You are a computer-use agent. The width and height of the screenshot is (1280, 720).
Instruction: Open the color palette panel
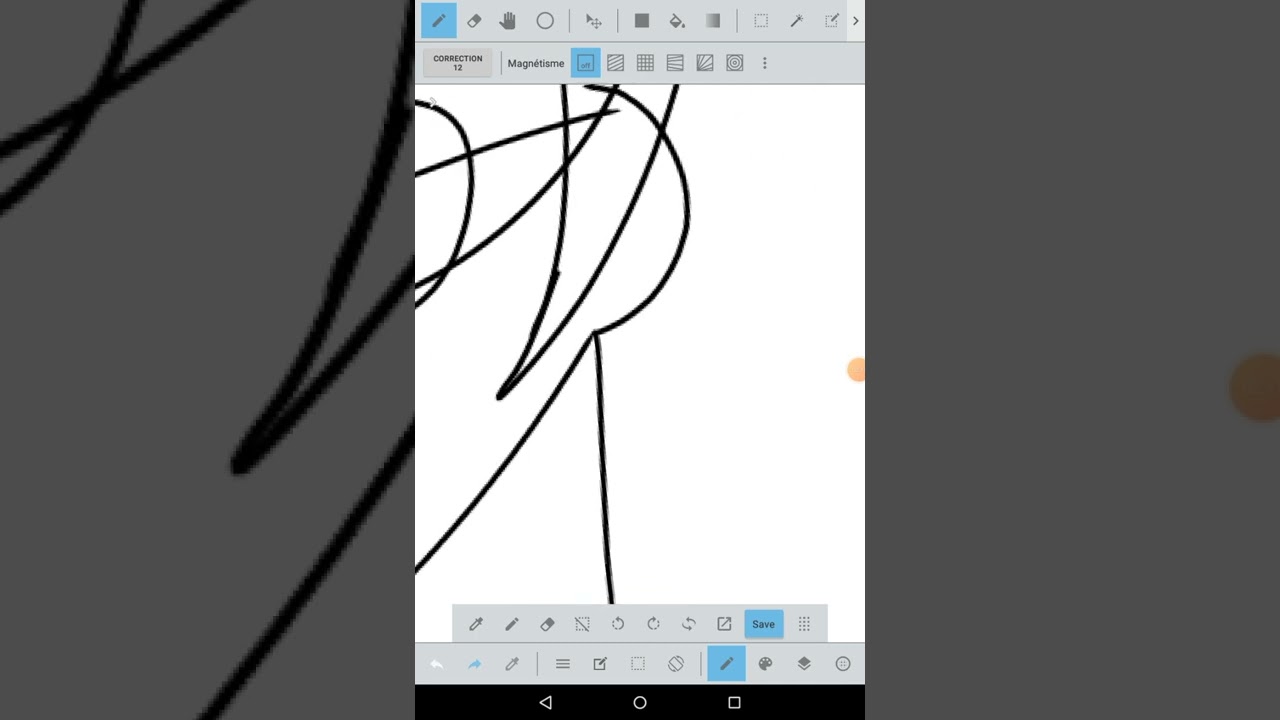(765, 664)
